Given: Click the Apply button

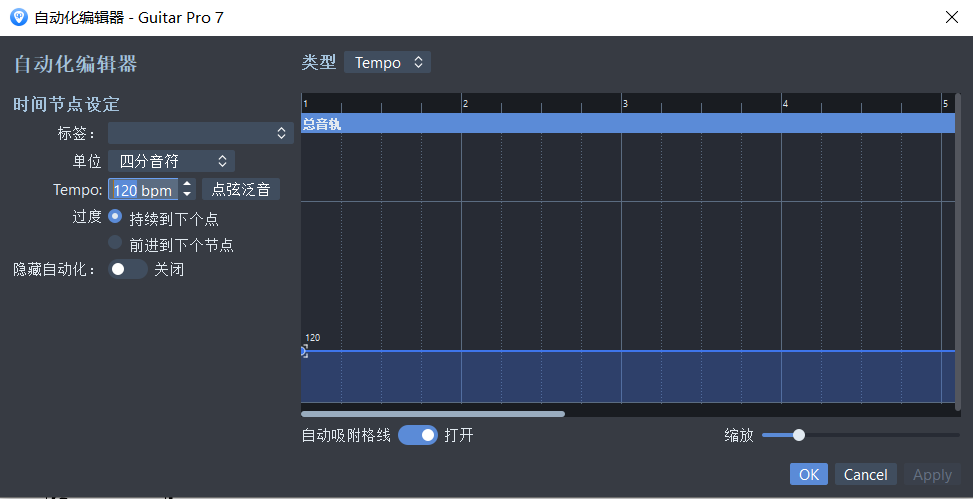Looking at the screenshot, I should click(931, 474).
